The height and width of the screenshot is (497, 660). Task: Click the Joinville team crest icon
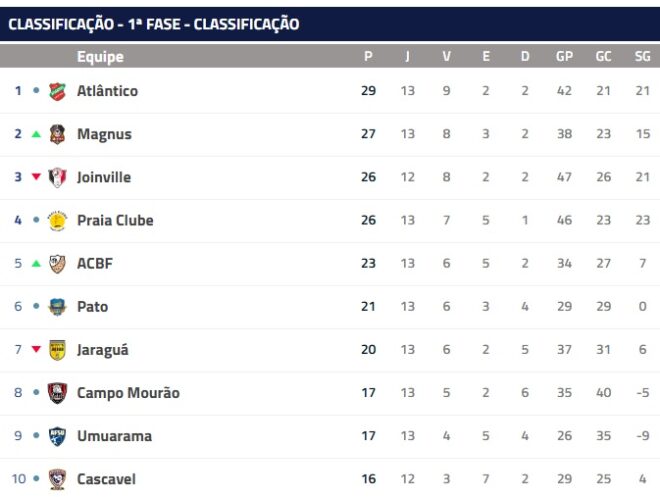[x=57, y=178]
